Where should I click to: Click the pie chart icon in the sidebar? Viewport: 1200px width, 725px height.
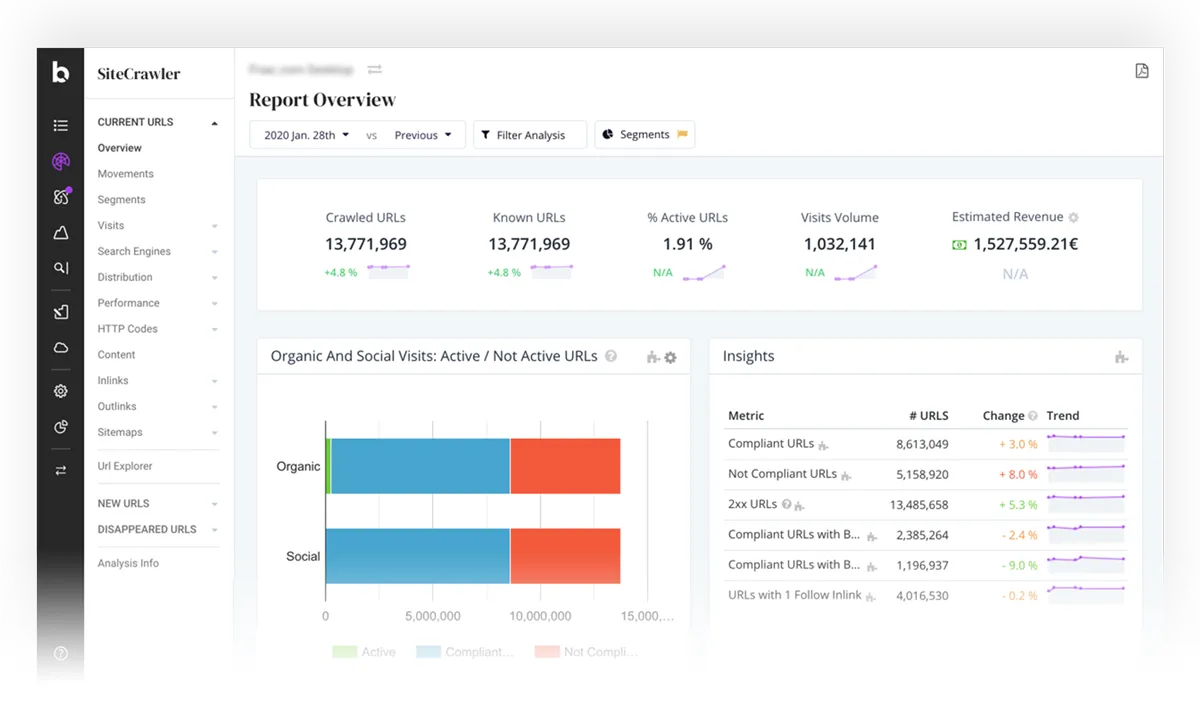pos(61,427)
